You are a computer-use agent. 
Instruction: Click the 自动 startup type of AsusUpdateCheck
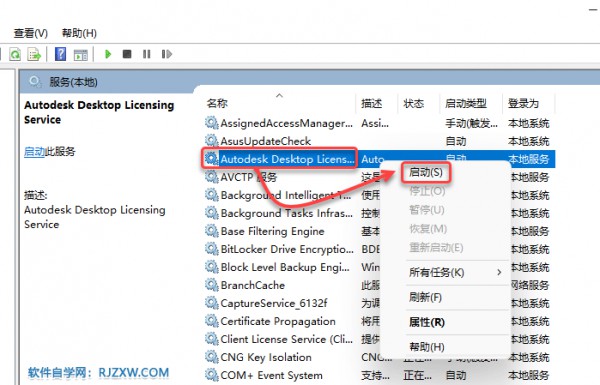tap(456, 141)
